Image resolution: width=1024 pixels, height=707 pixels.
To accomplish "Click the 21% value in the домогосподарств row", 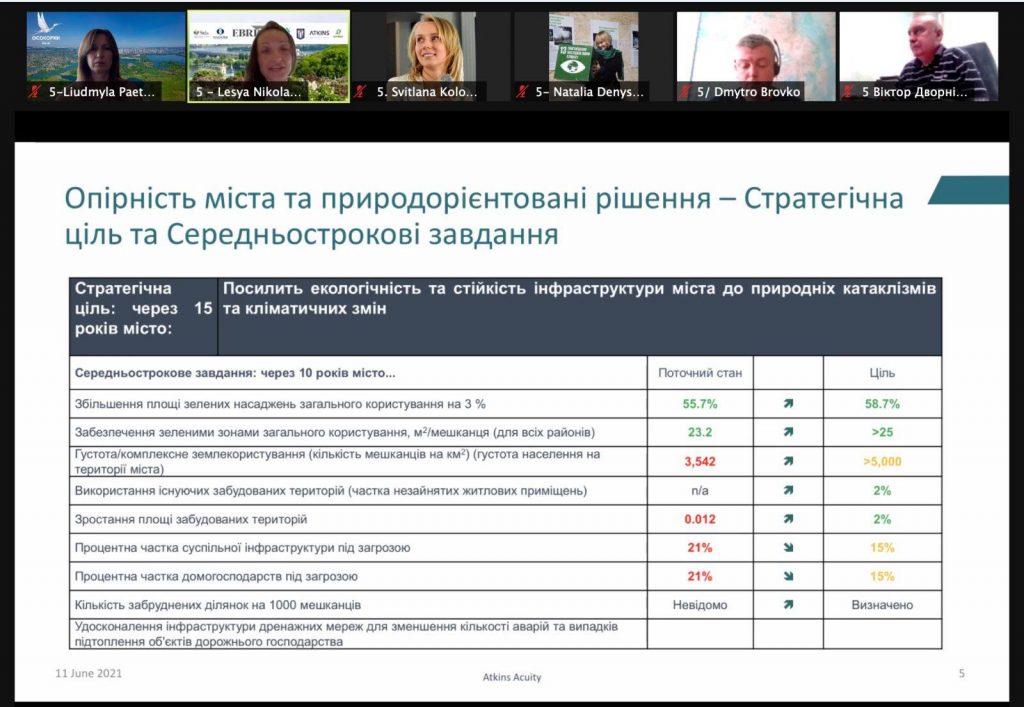I will click(700, 576).
